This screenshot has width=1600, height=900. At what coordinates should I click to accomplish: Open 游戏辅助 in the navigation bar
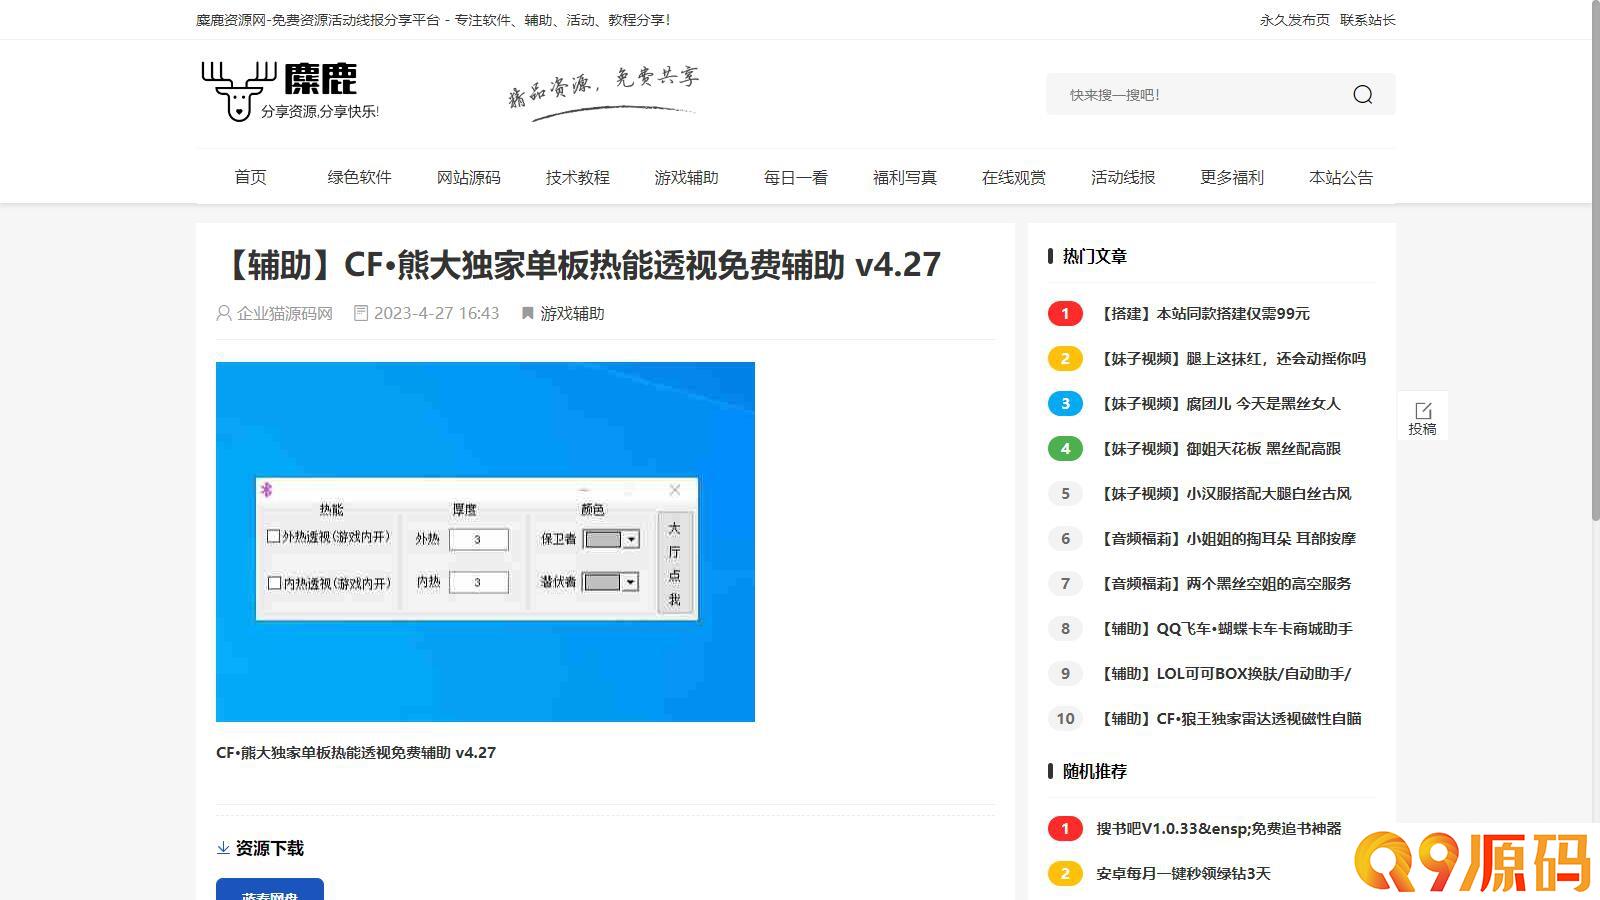tap(686, 177)
